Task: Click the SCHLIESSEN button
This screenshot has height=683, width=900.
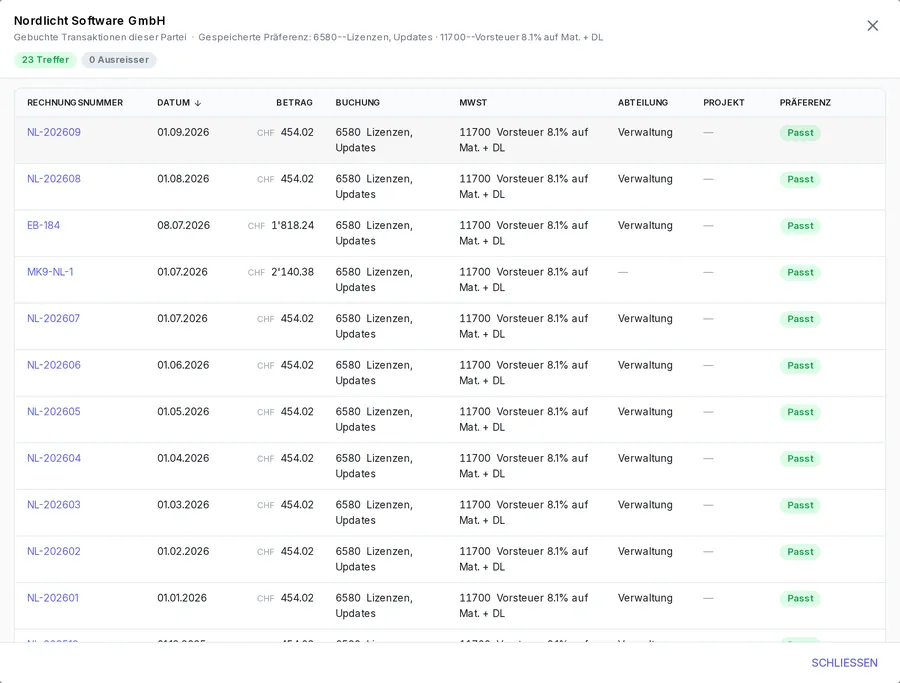Action: point(844,663)
